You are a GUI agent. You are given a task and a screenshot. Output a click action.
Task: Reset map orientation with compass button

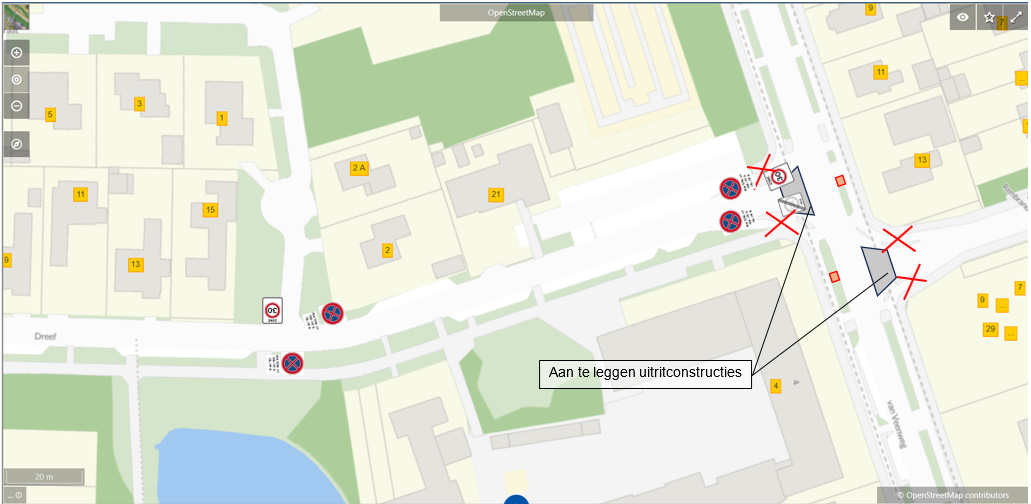[16, 144]
